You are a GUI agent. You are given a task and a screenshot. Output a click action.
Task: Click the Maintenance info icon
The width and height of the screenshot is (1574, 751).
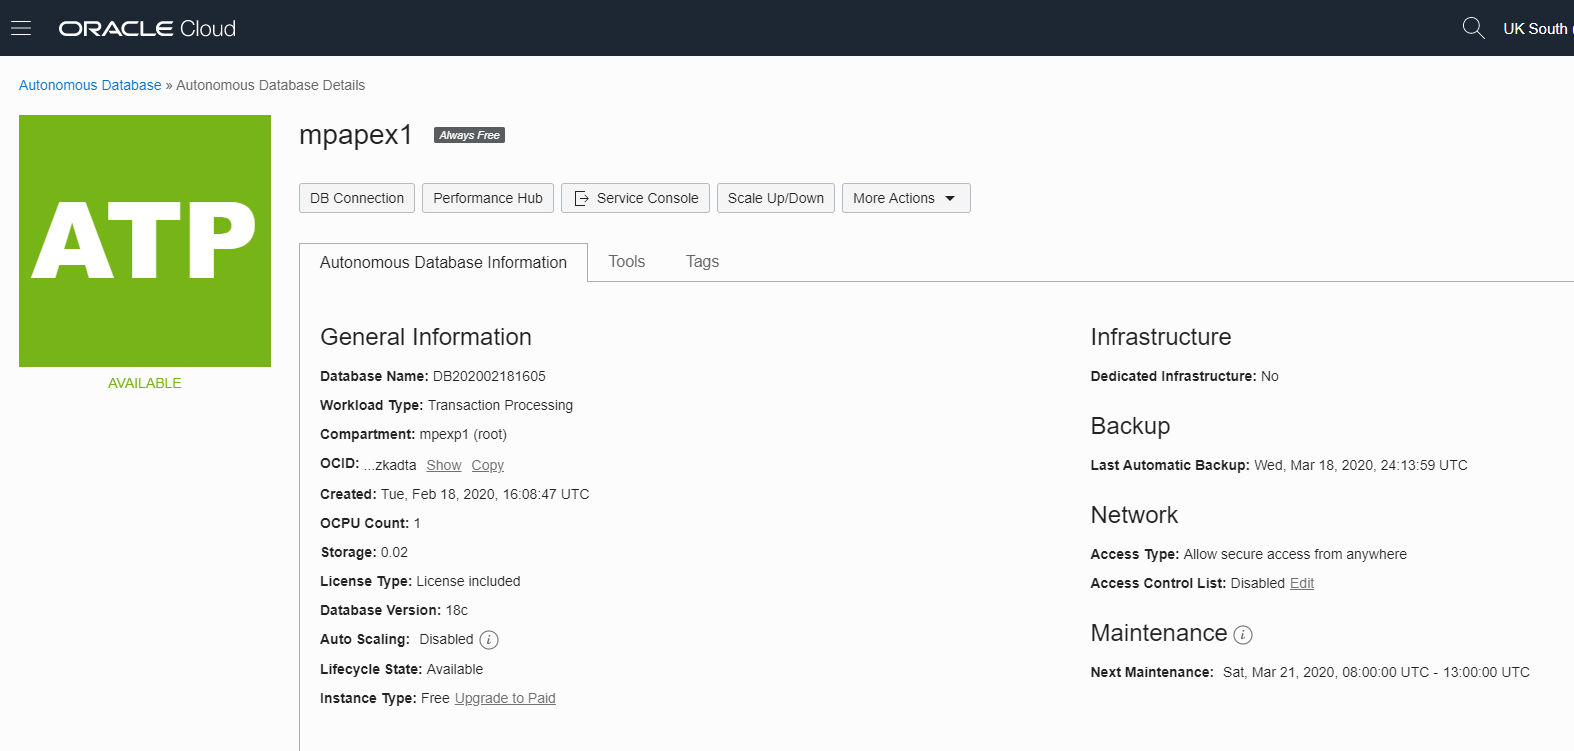tap(1243, 634)
